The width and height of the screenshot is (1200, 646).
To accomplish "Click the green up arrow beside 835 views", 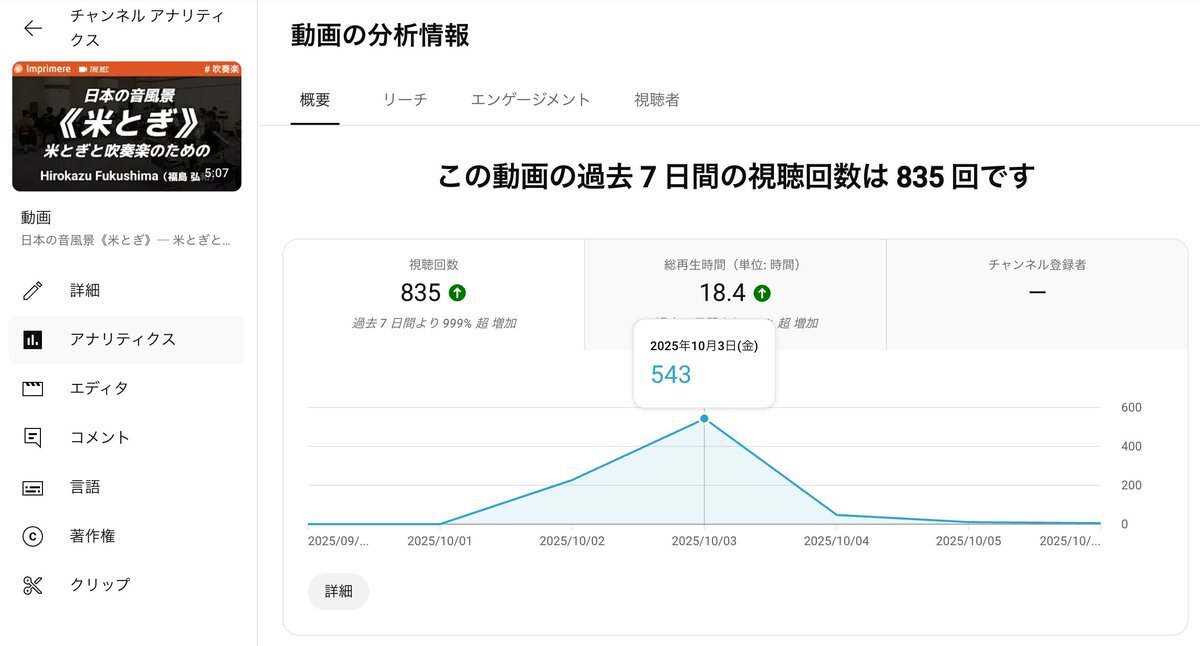I will click(457, 293).
